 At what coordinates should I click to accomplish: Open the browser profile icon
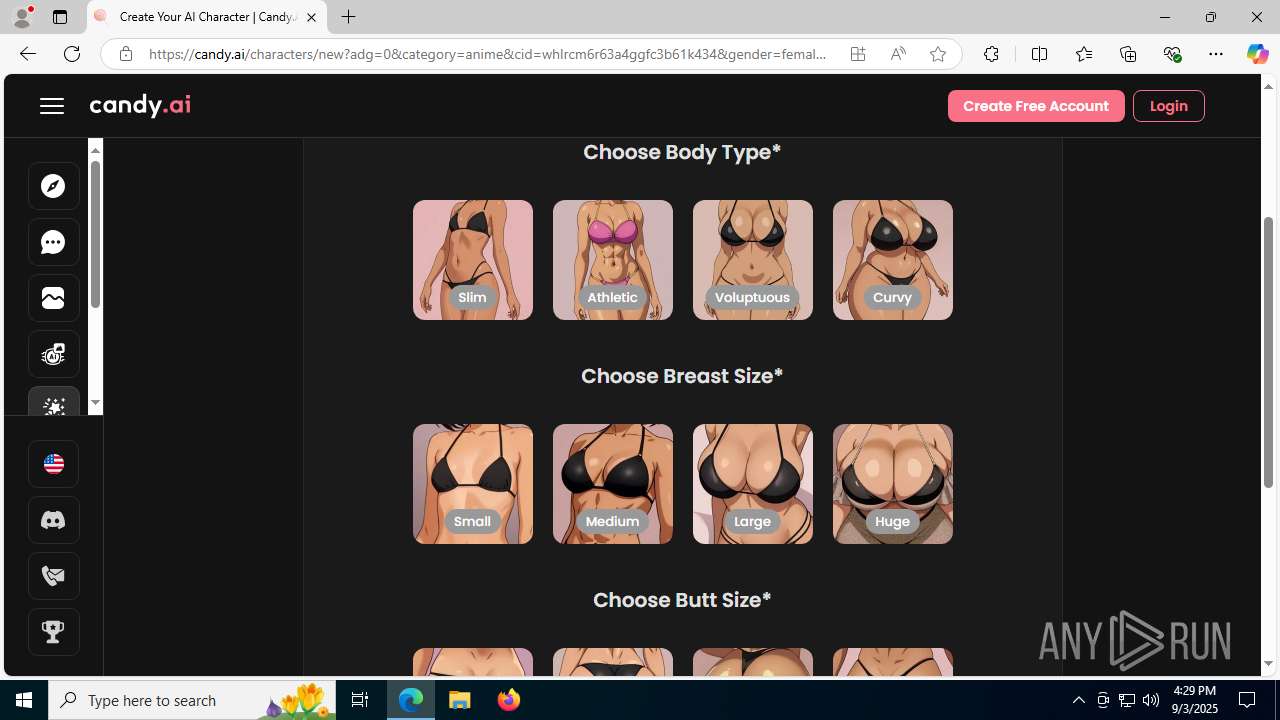21,17
